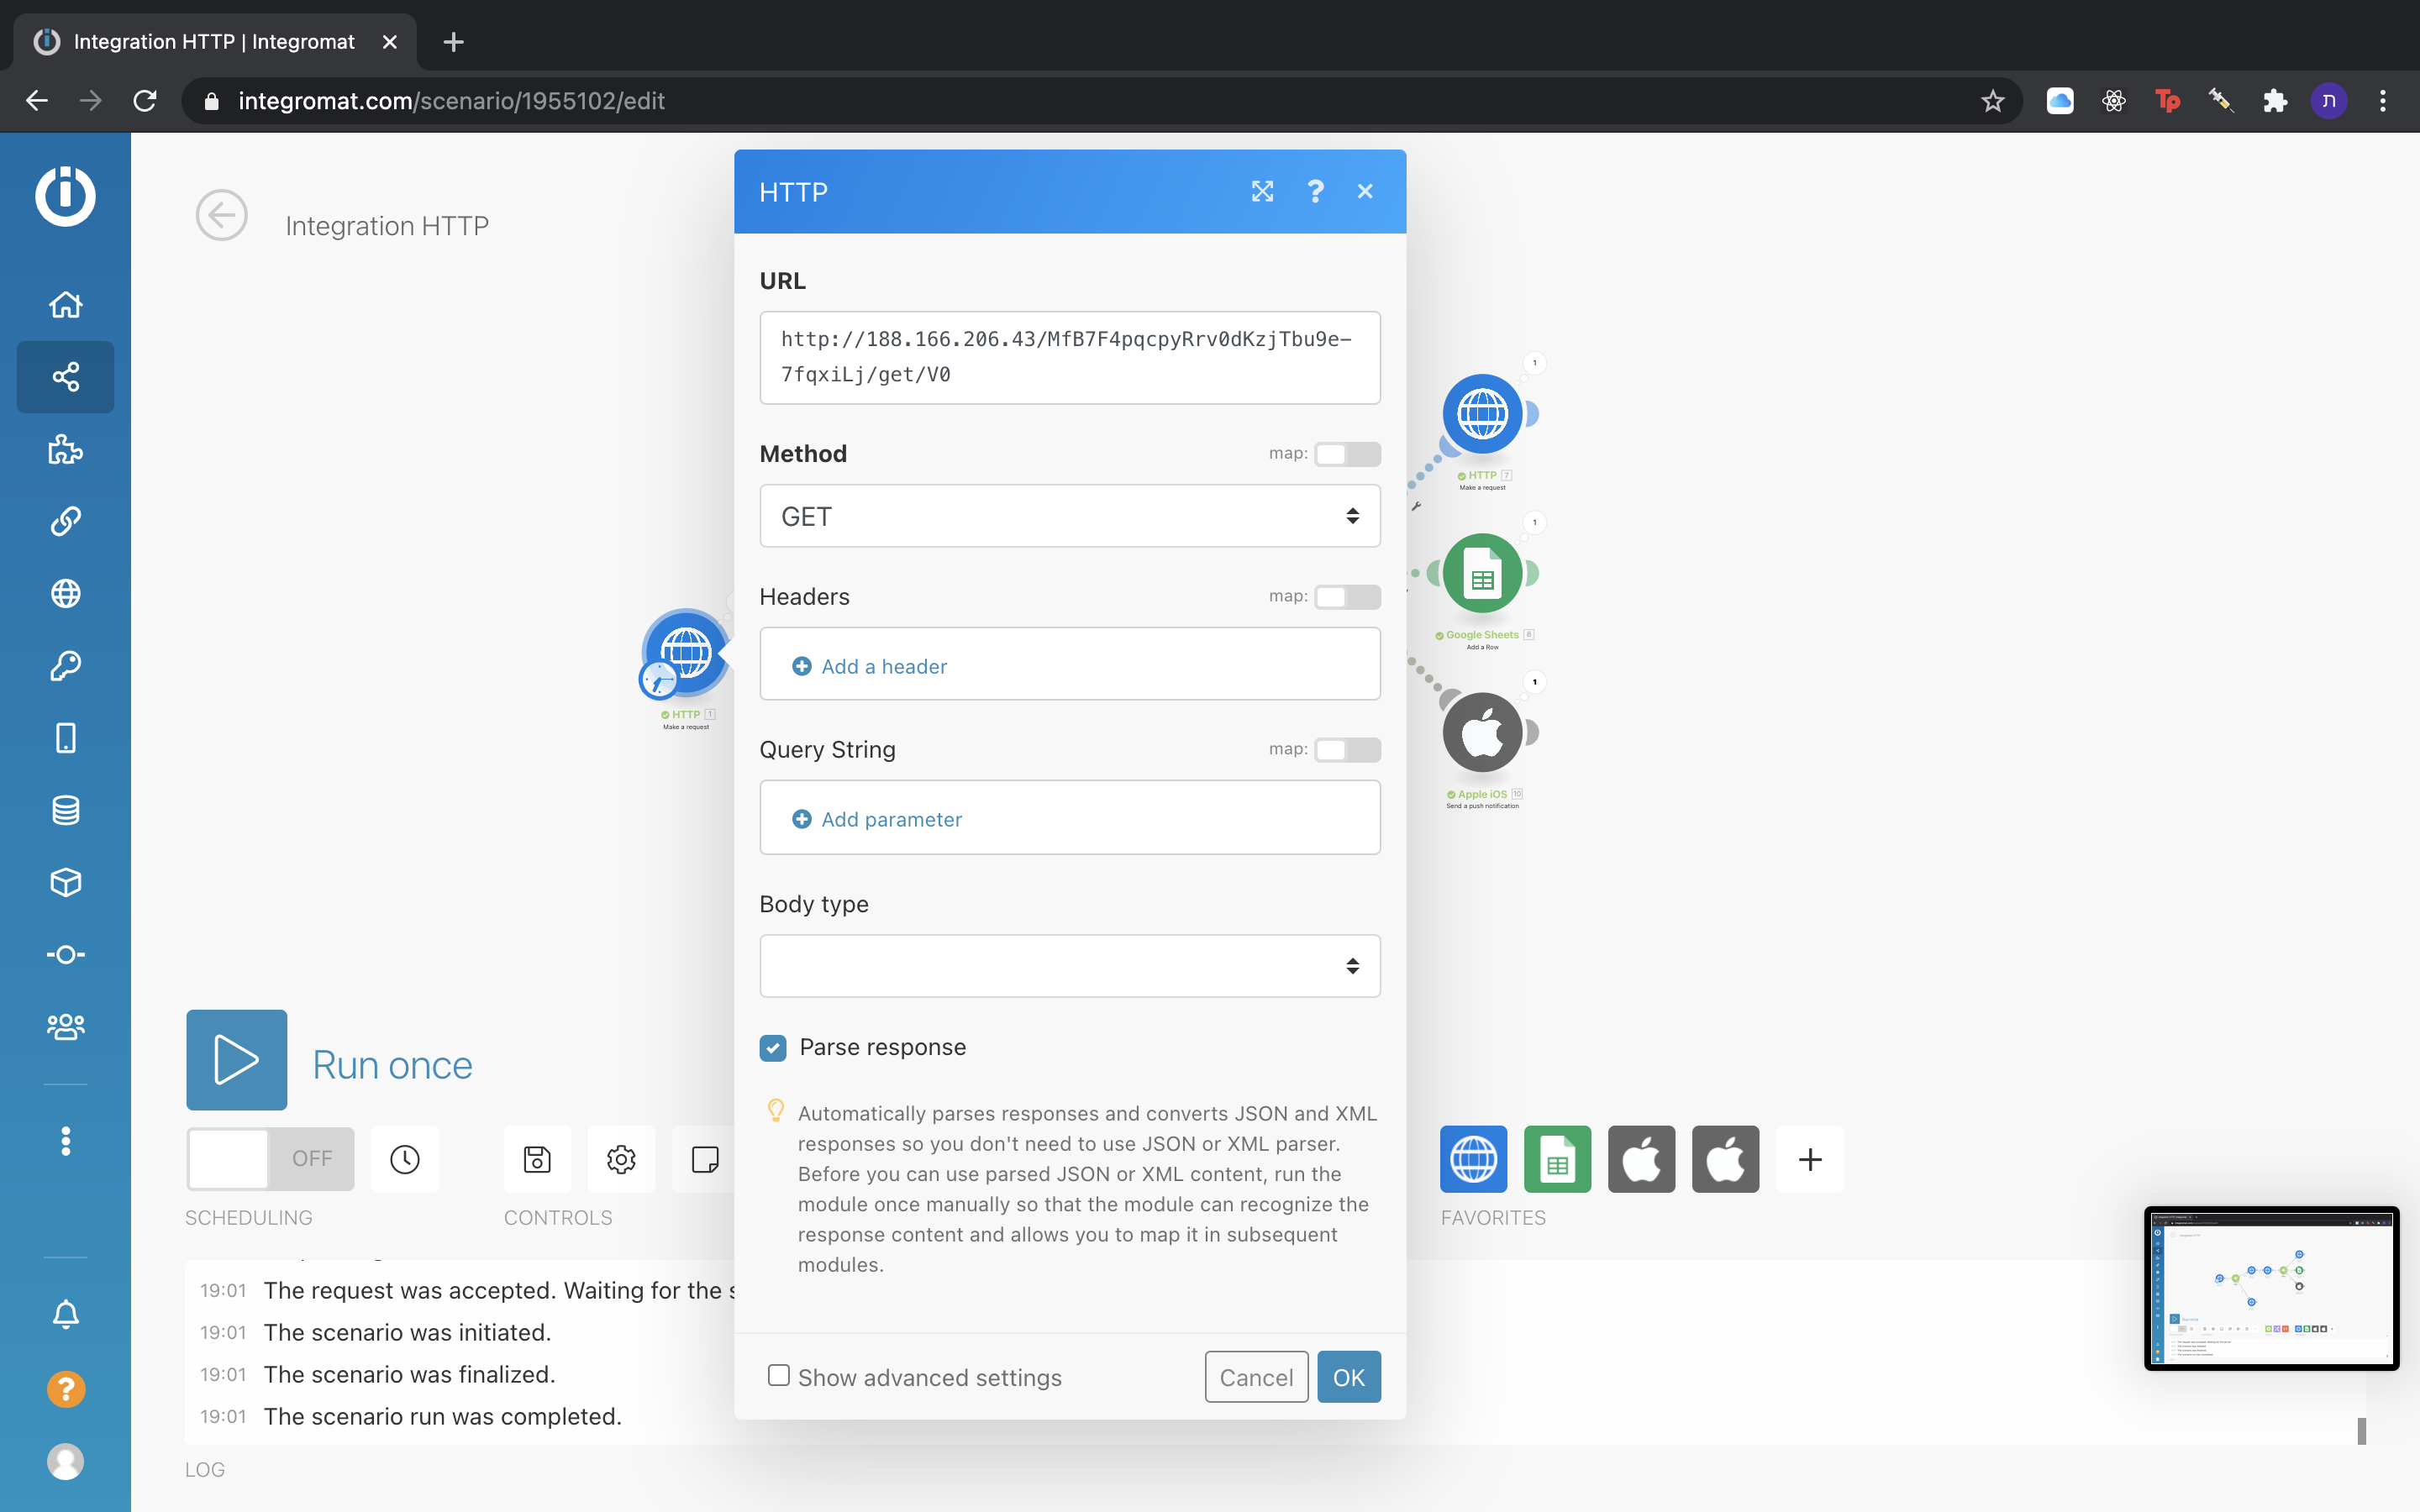
Task: Click Add a header link
Action: (x=883, y=667)
